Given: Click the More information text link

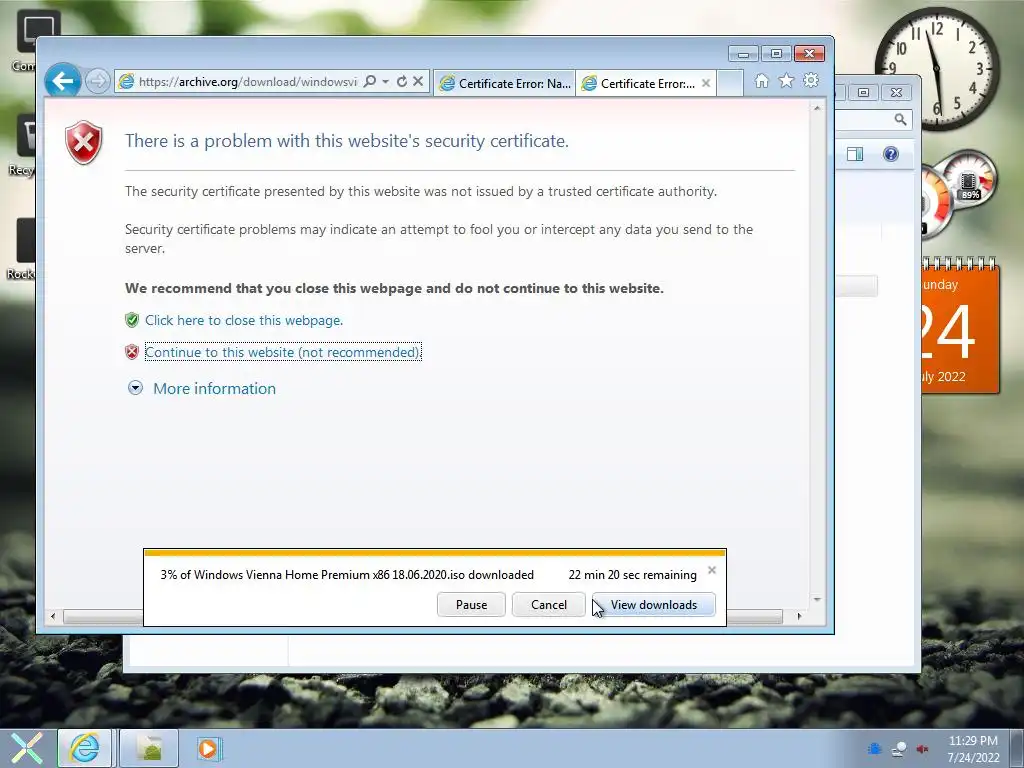Looking at the screenshot, I should [214, 389].
